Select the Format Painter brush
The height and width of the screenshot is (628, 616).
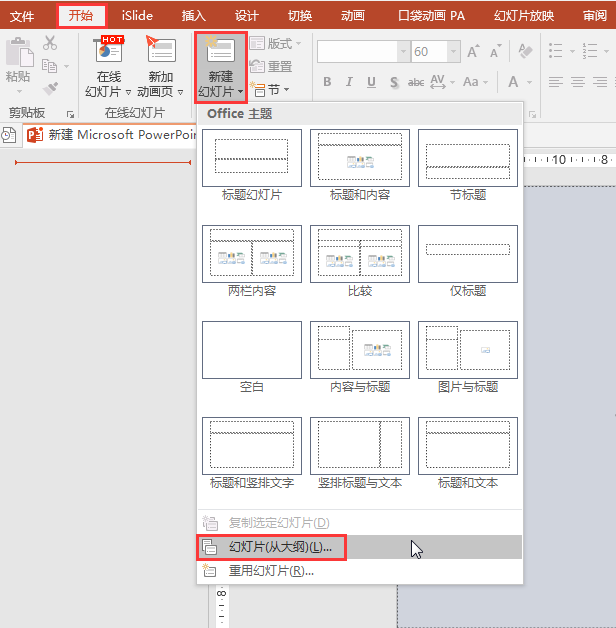click(50, 89)
